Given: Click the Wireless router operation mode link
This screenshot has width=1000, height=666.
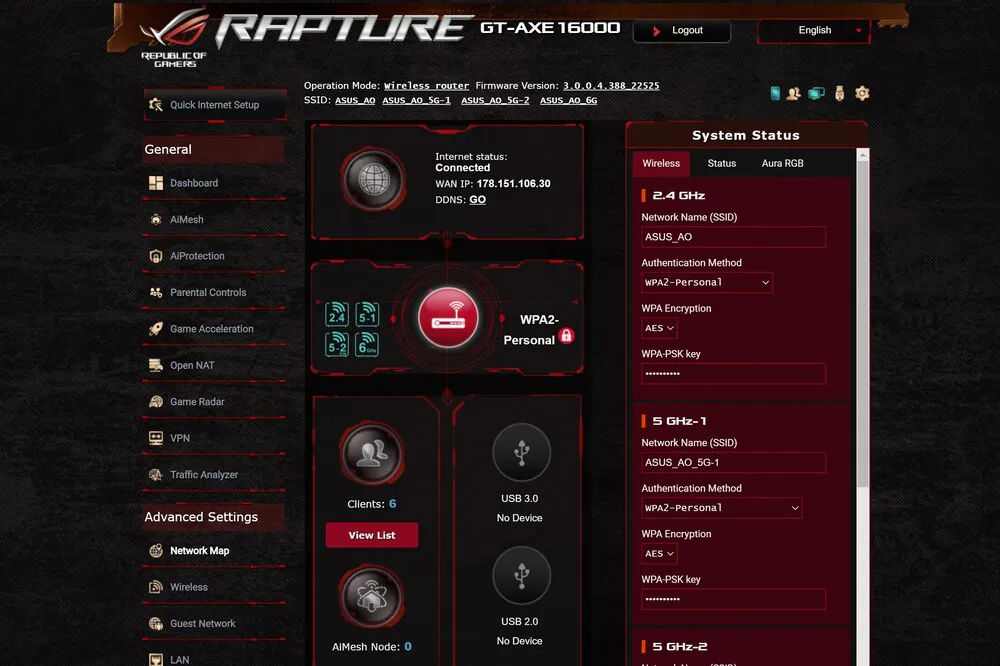Looking at the screenshot, I should [x=426, y=85].
